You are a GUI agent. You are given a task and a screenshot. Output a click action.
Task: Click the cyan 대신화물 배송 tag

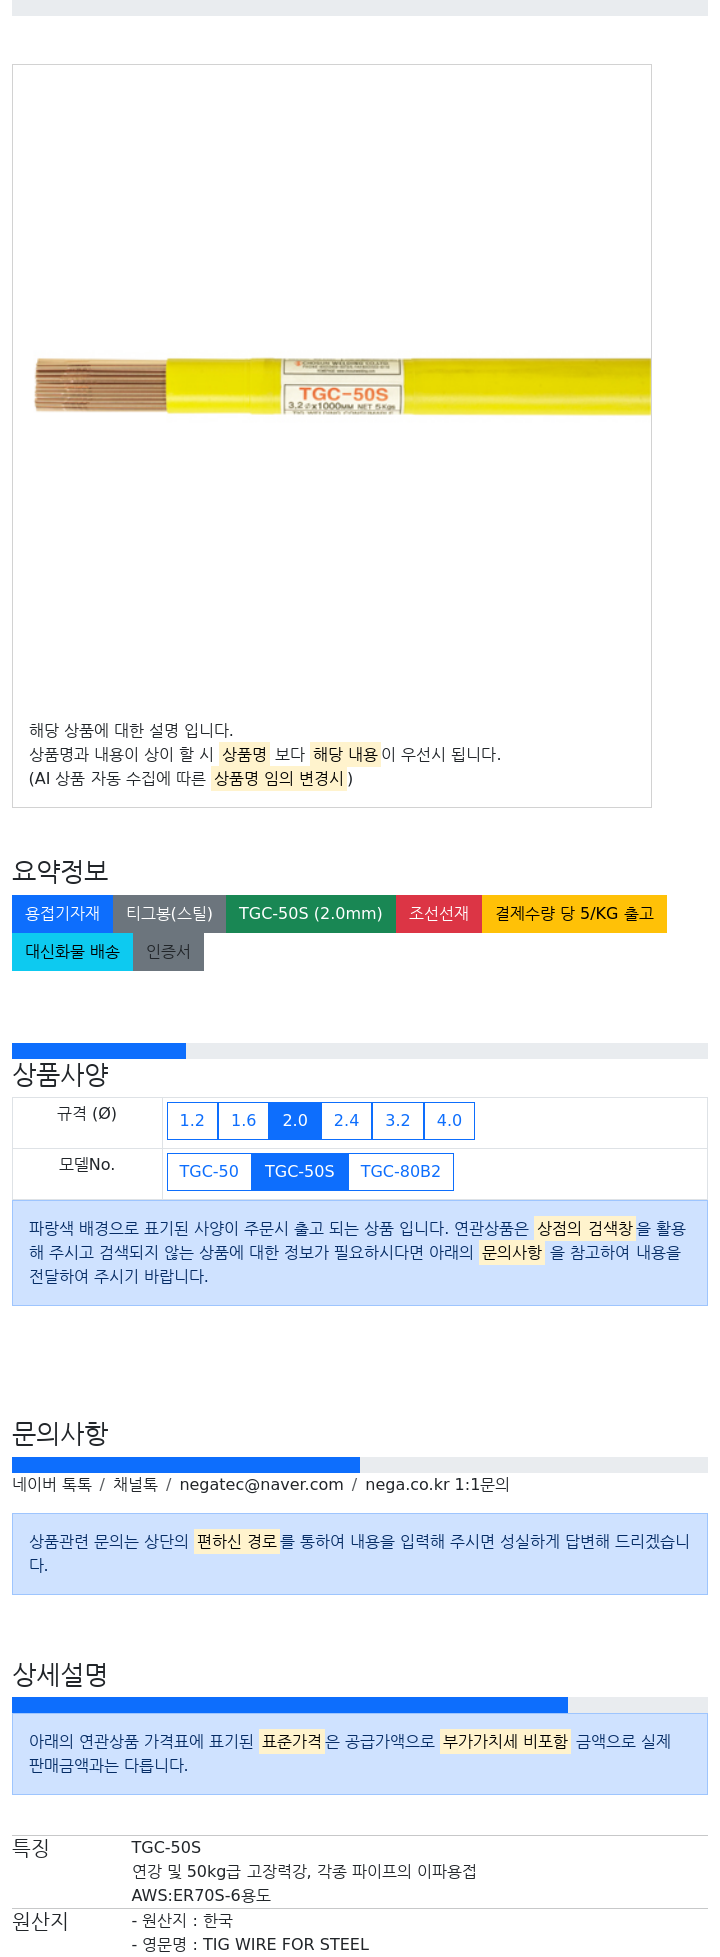72,951
